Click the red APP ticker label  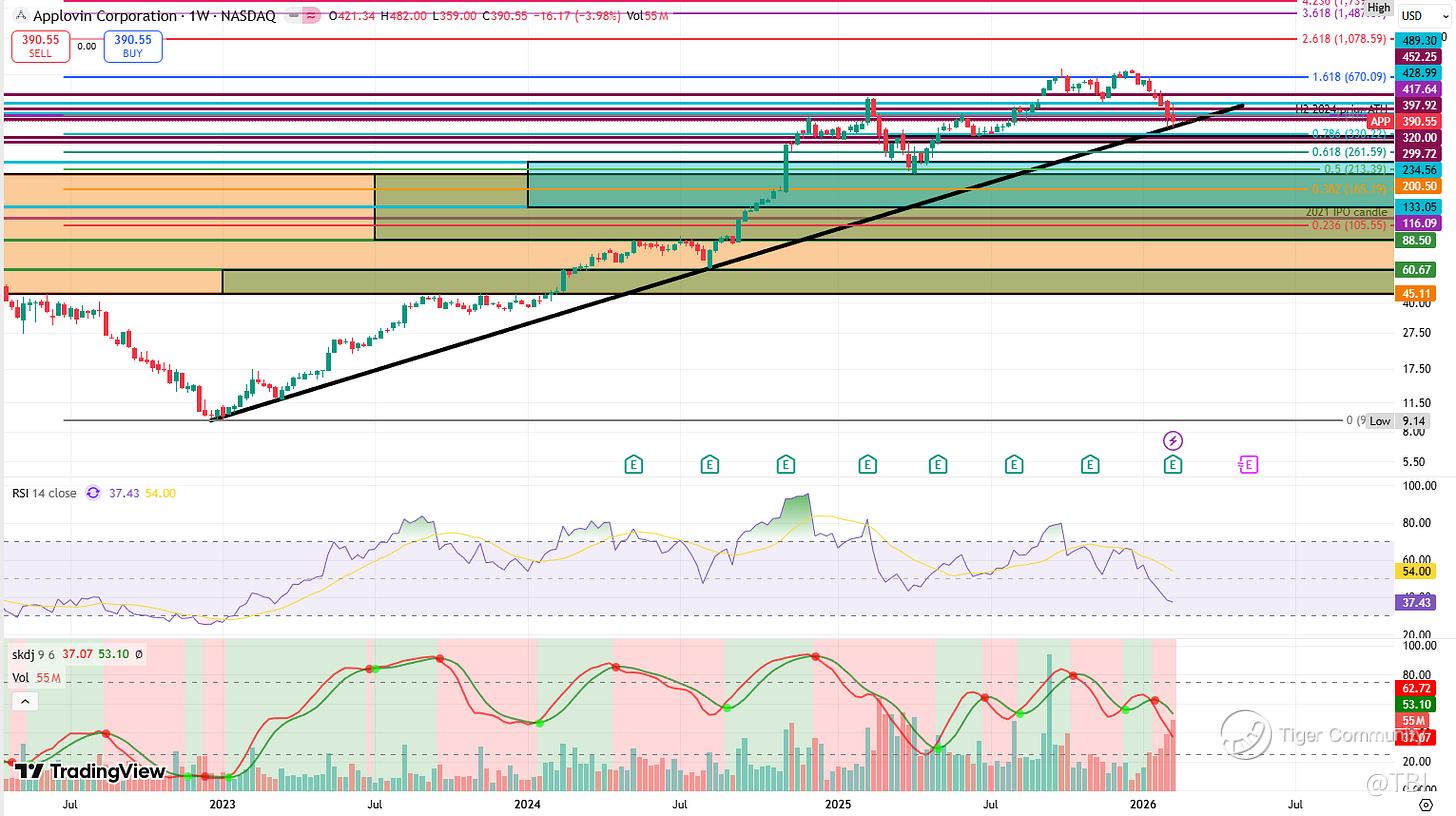tap(1381, 121)
